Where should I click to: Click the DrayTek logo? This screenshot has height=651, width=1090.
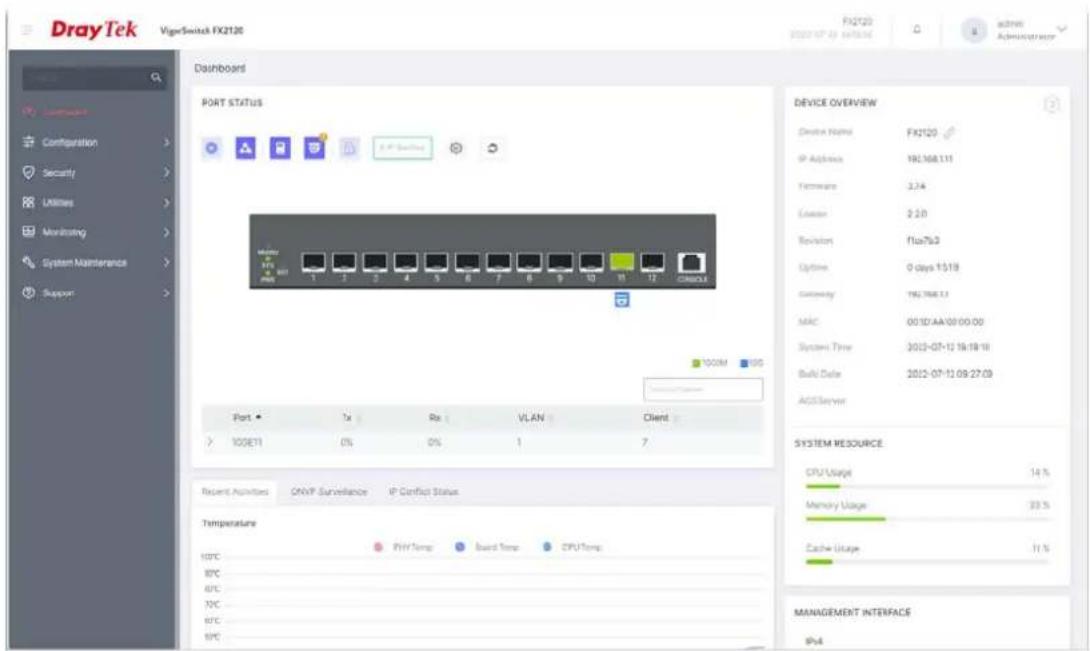[94, 30]
